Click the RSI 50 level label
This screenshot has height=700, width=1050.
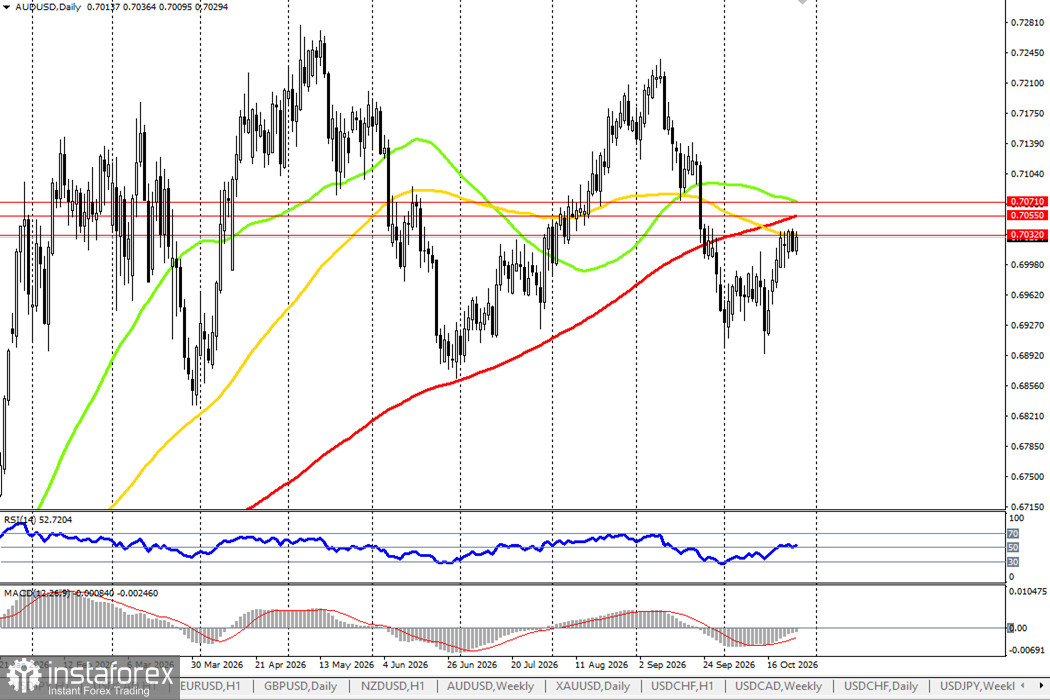1013,548
